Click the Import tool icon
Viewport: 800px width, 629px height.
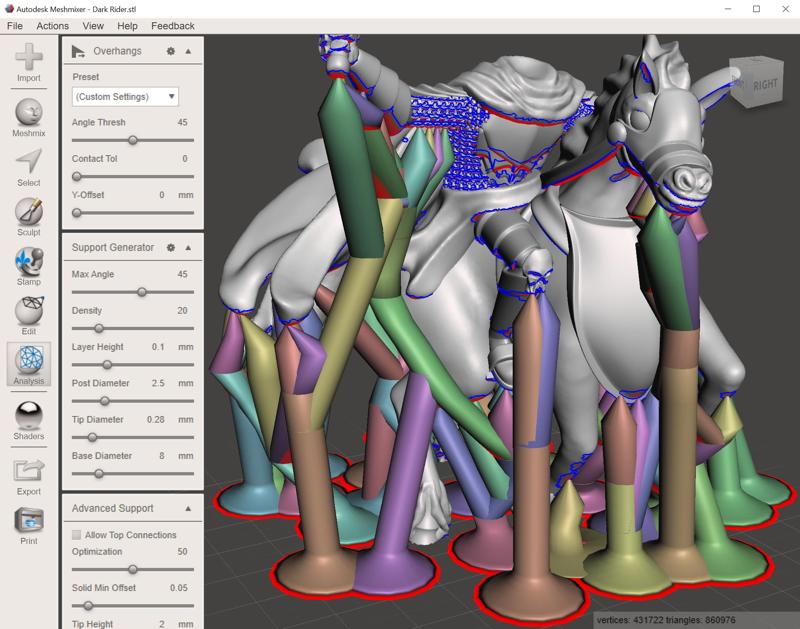[28, 57]
